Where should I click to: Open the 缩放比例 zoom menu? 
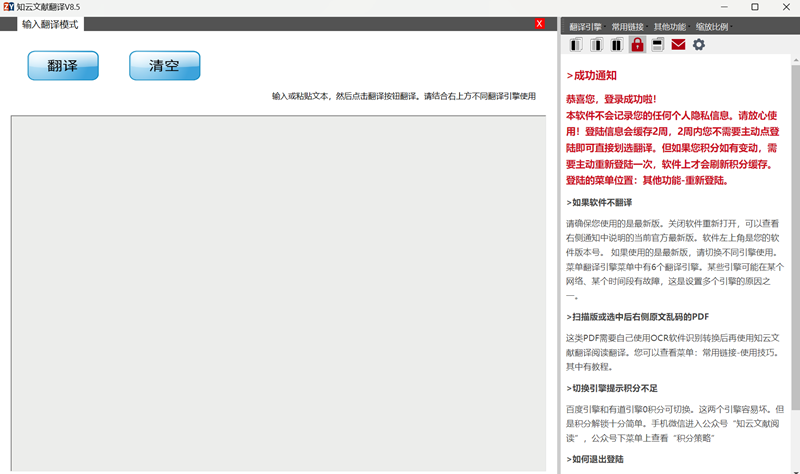click(714, 27)
